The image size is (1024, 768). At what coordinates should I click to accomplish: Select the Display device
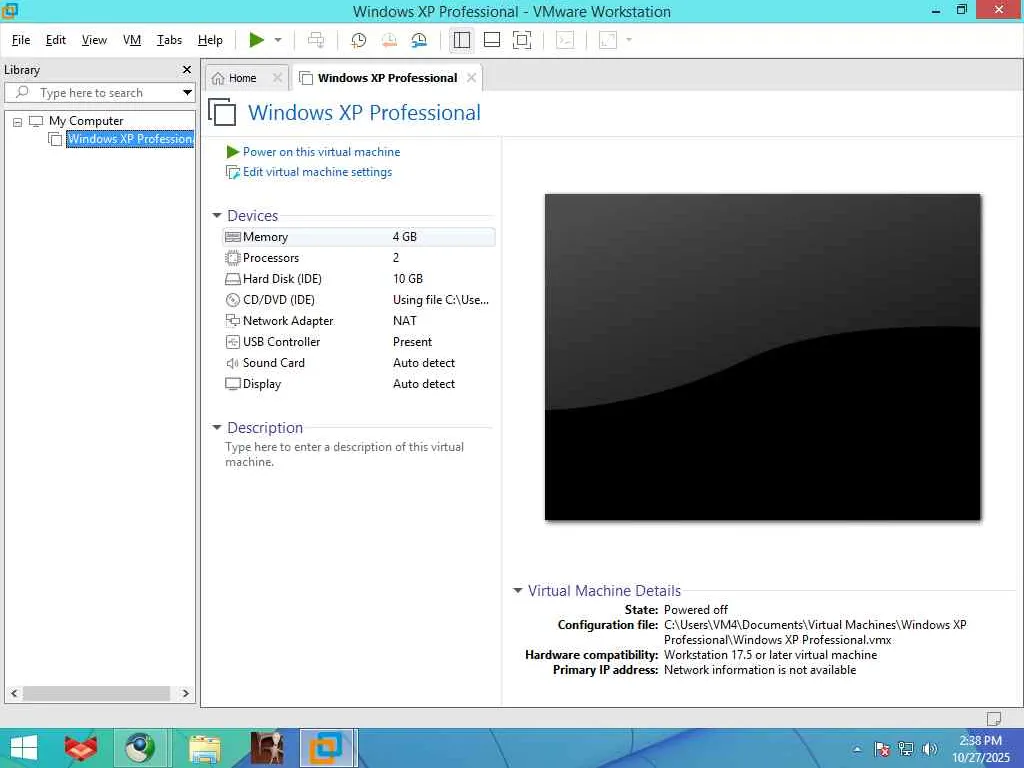tap(359, 384)
